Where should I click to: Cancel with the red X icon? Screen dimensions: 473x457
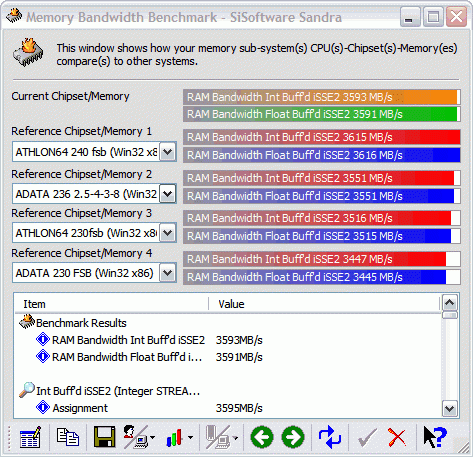click(397, 437)
